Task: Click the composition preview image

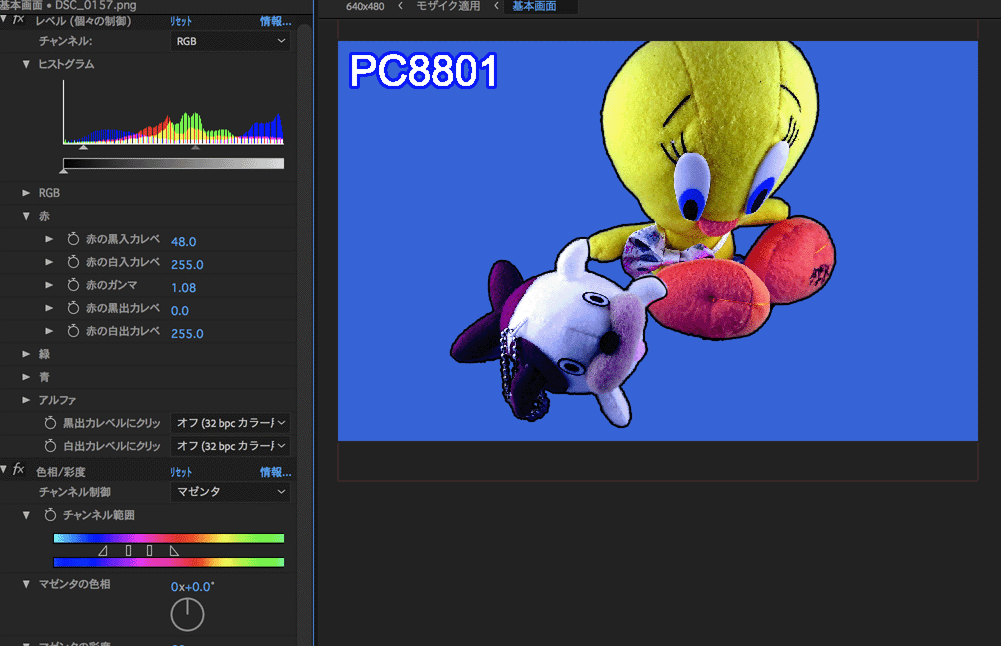Action: tap(658, 241)
